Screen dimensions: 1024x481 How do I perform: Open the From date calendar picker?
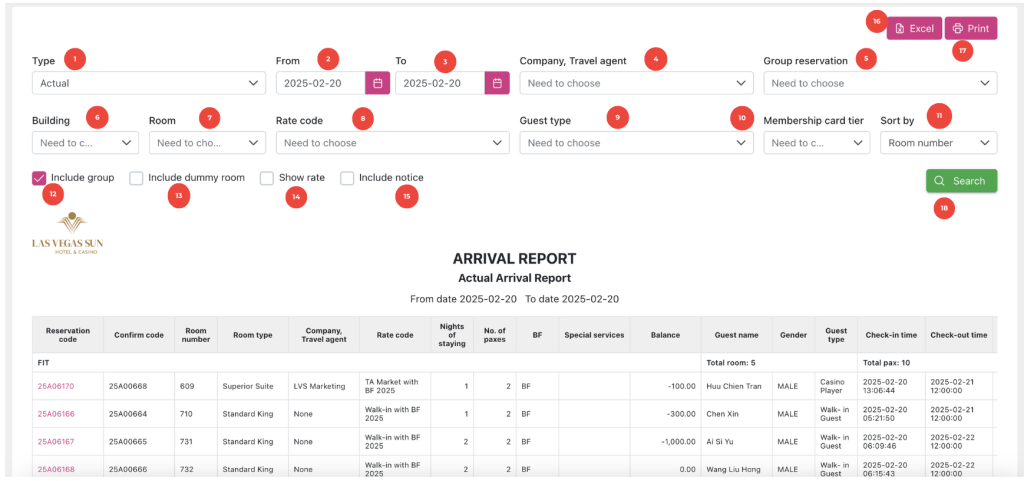pyautogui.click(x=377, y=84)
